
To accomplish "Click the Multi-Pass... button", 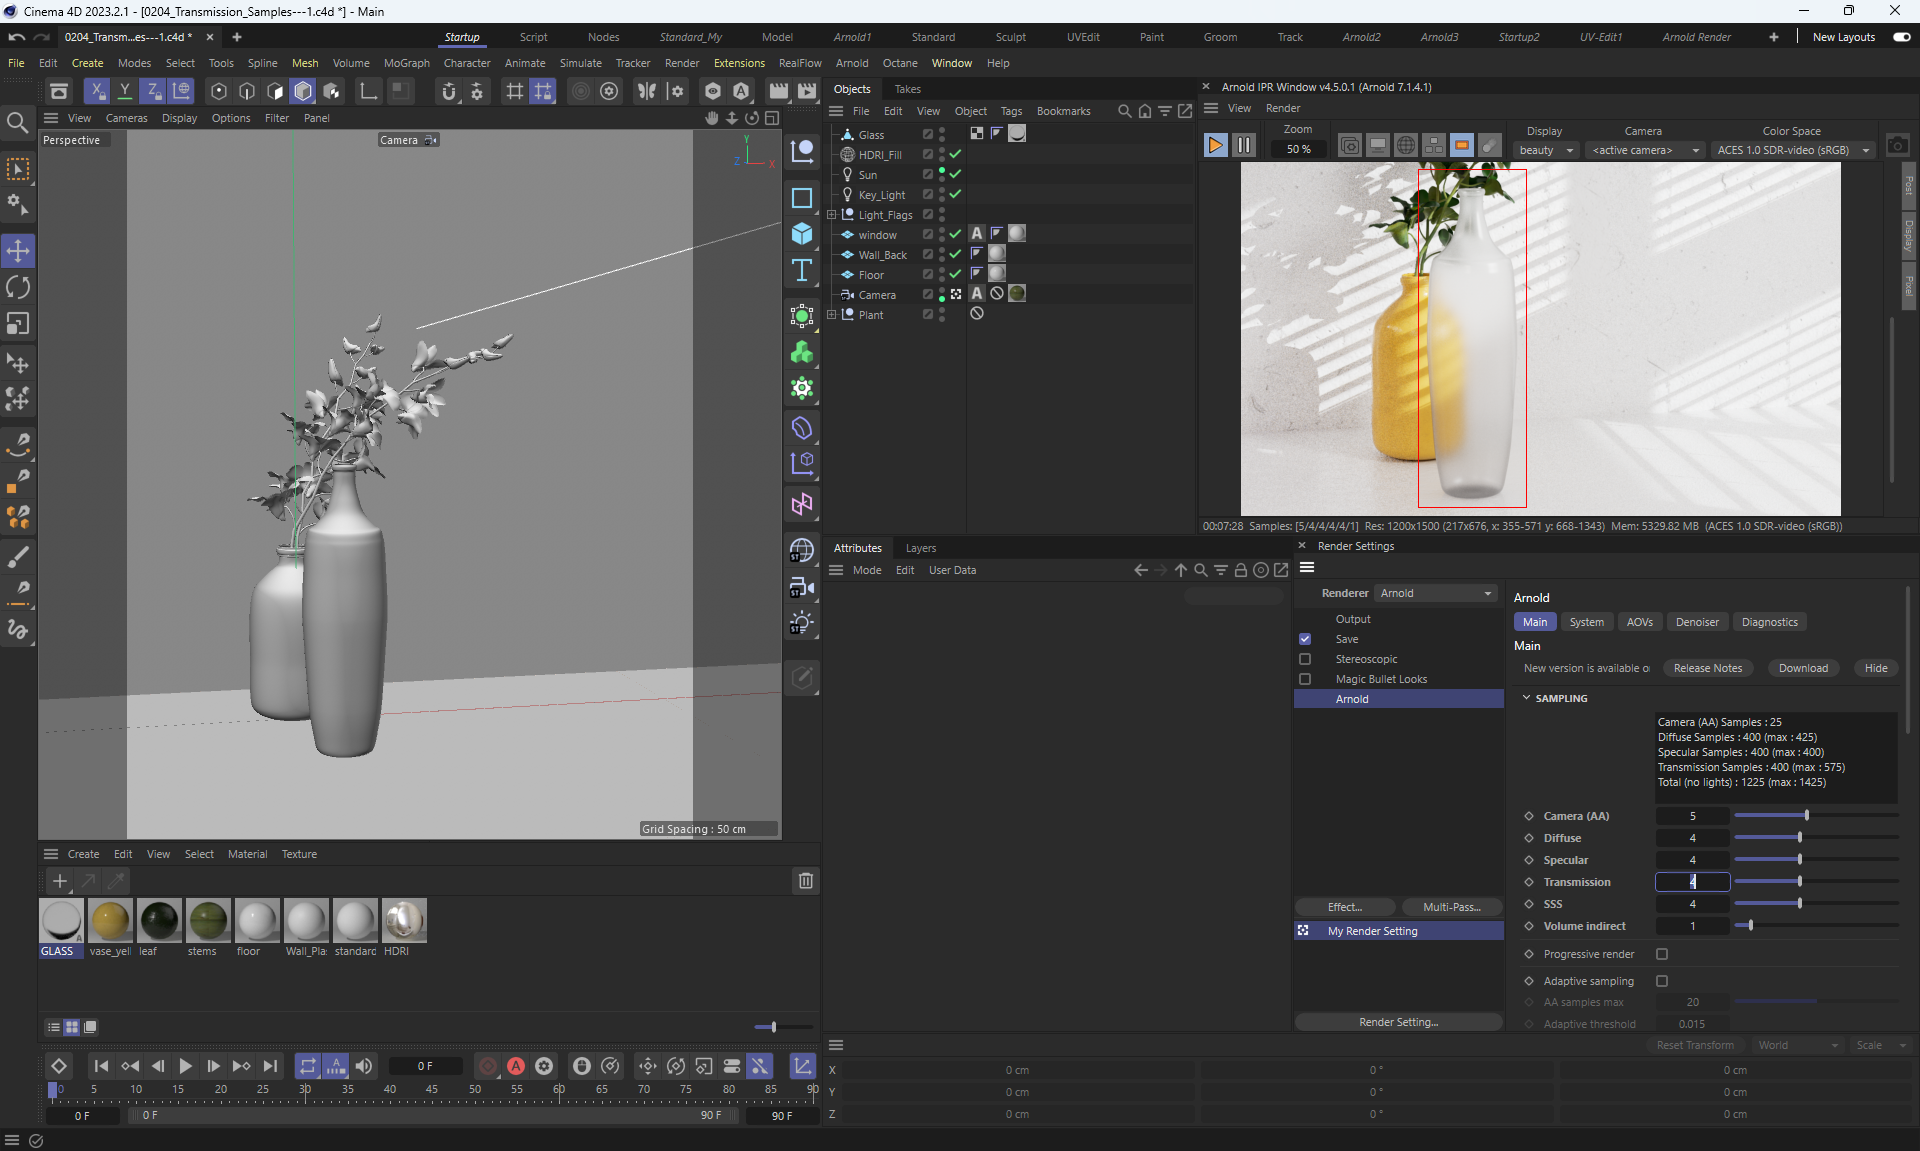I will (x=1451, y=907).
